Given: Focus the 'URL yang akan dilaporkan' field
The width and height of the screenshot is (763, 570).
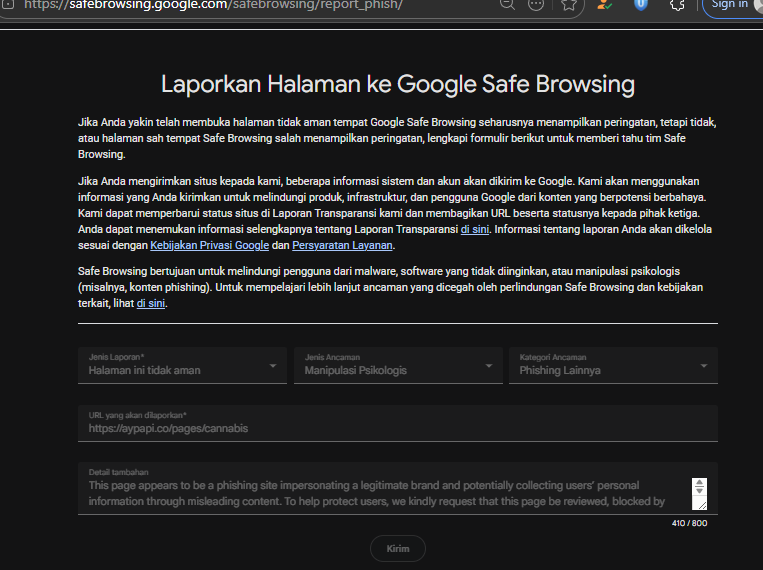Looking at the screenshot, I should click(398, 423).
